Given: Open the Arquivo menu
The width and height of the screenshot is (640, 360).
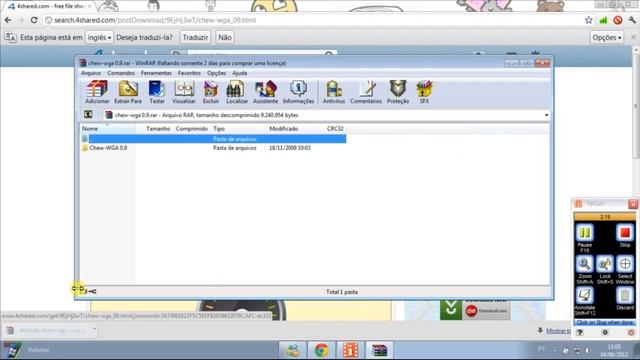Looking at the screenshot, I should 91,73.
